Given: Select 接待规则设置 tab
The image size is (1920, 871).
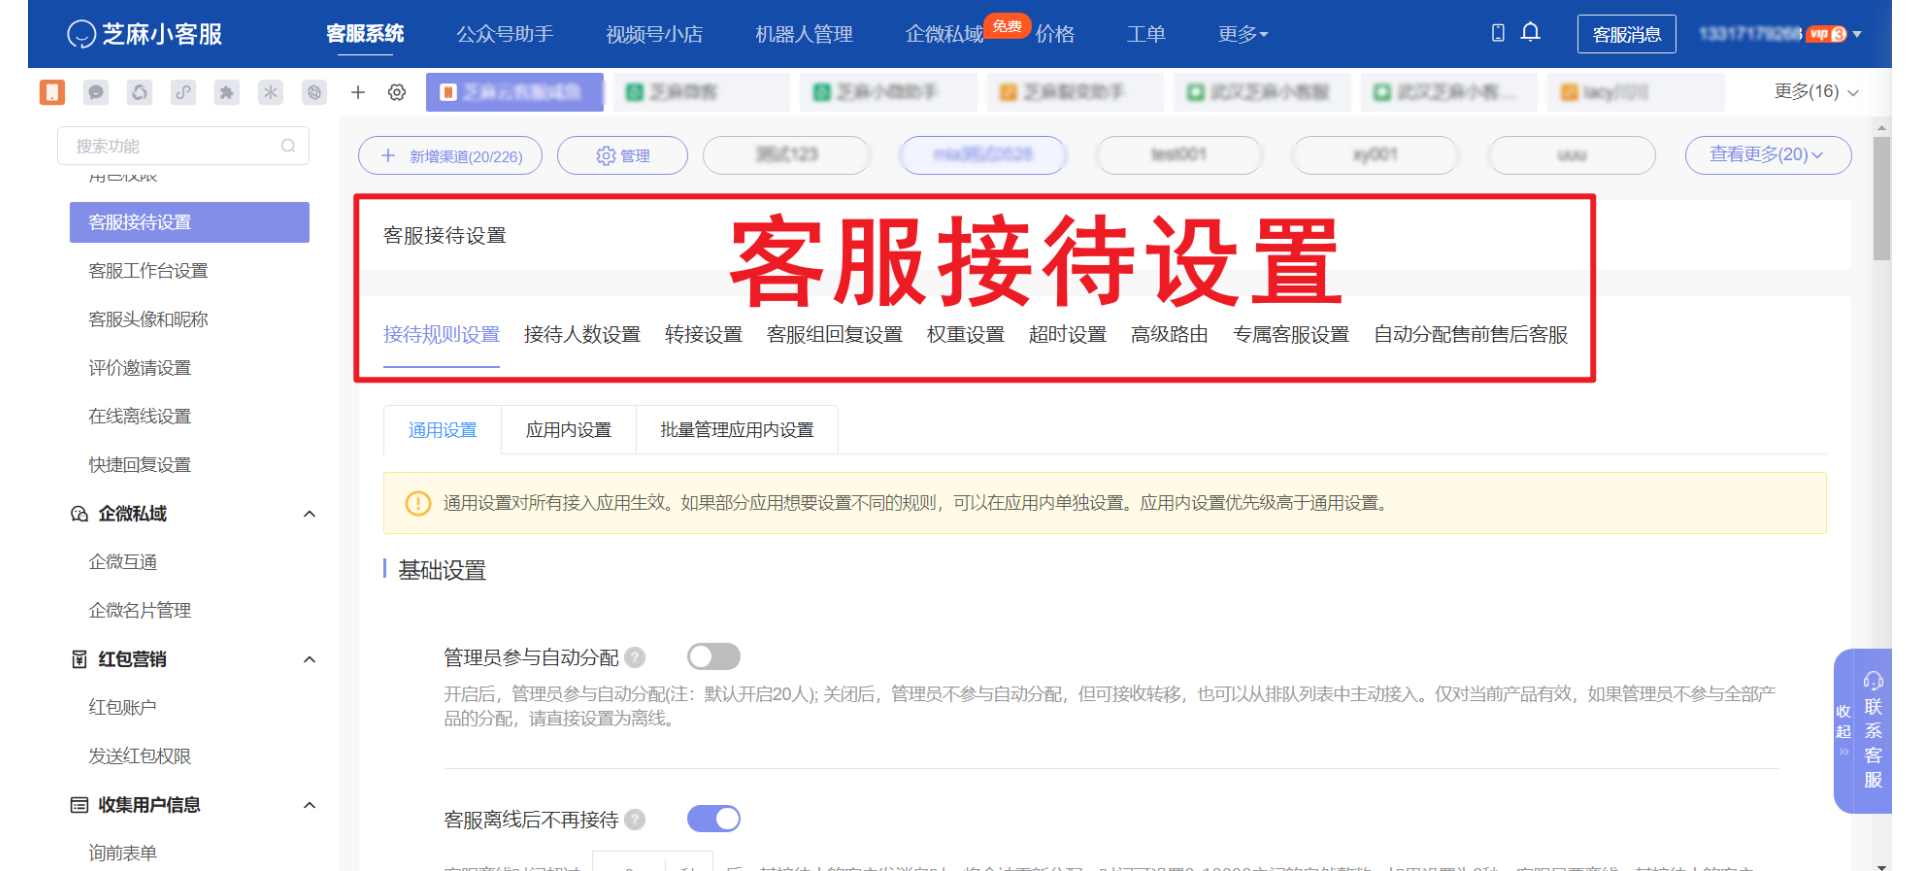Looking at the screenshot, I should (x=441, y=334).
